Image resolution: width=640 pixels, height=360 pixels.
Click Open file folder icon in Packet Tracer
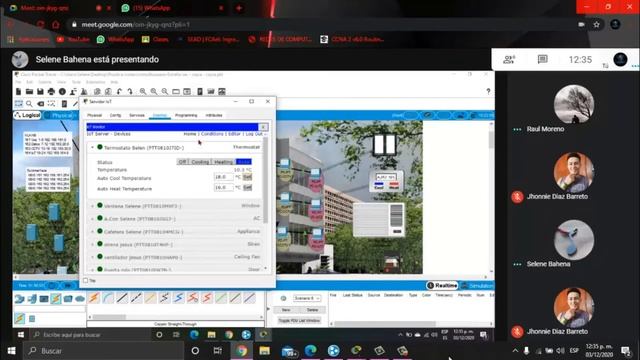(29, 91)
